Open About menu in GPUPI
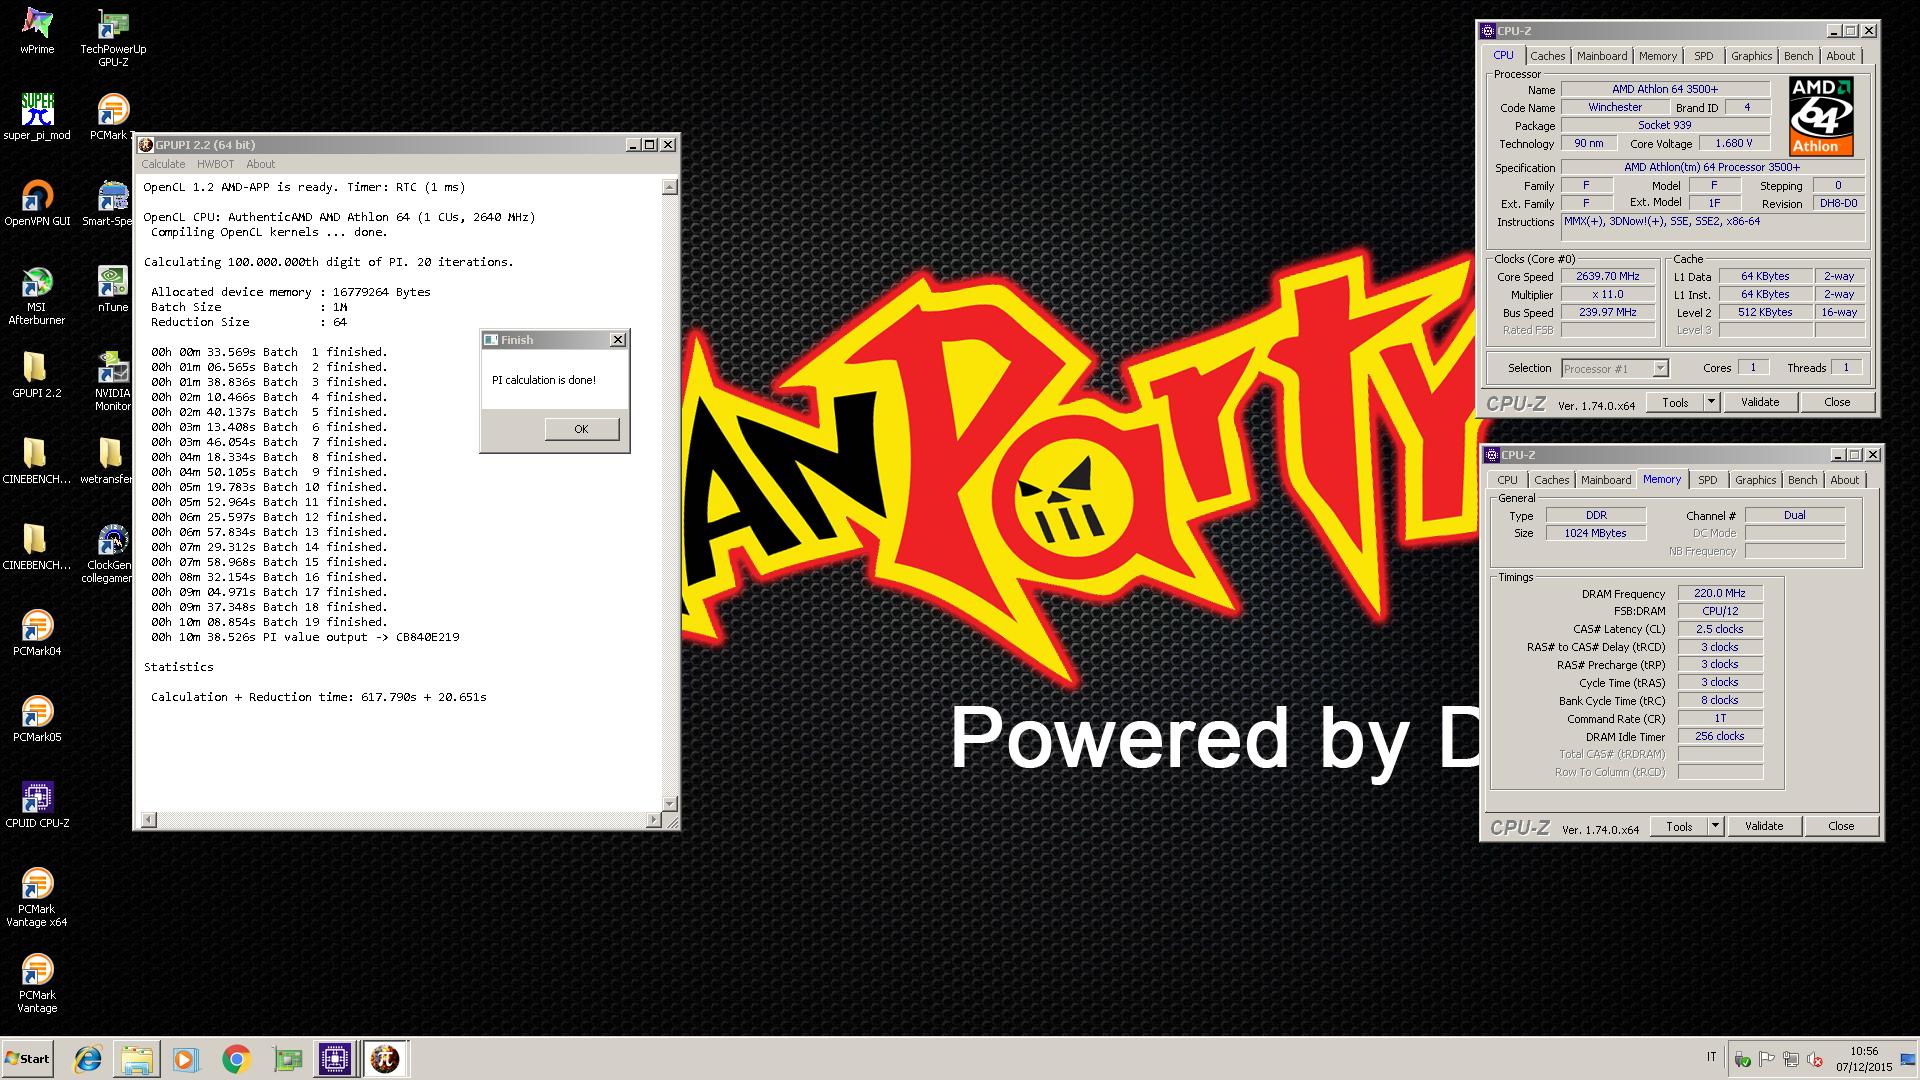The image size is (1920, 1080). click(x=260, y=164)
